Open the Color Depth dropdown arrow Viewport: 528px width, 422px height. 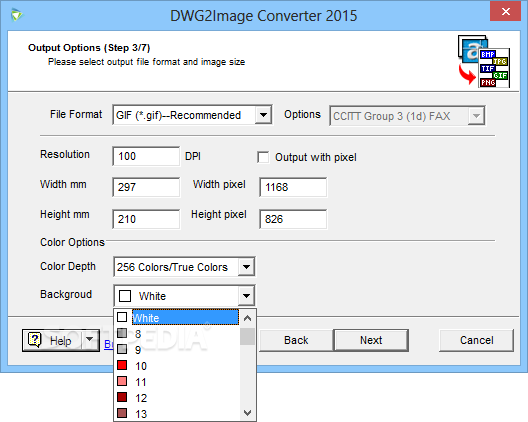246,267
